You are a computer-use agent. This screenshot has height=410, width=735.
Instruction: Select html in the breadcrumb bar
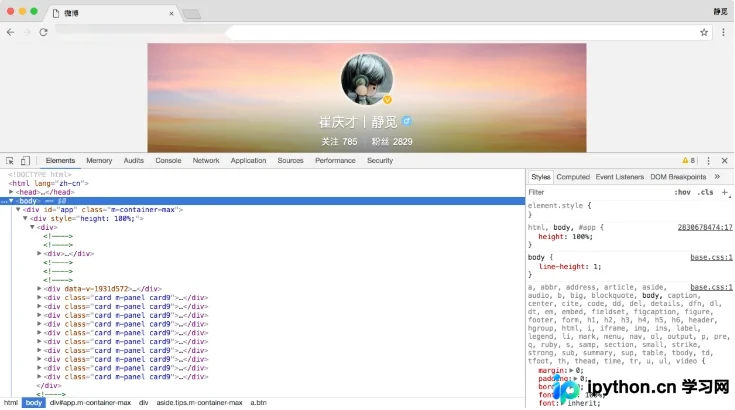point(11,403)
